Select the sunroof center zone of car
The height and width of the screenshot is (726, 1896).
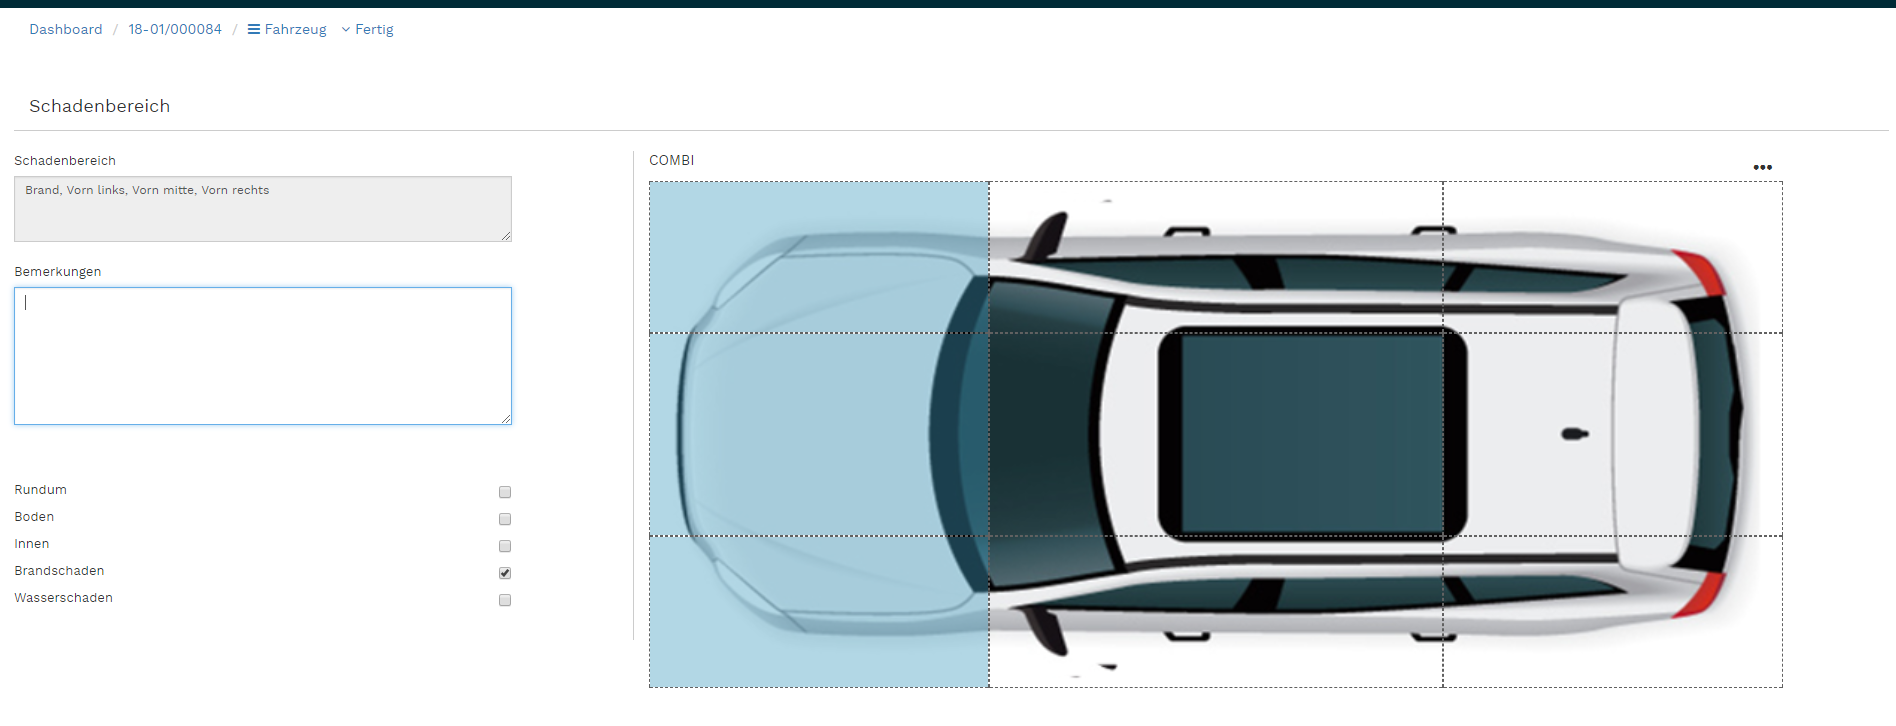point(1215,434)
